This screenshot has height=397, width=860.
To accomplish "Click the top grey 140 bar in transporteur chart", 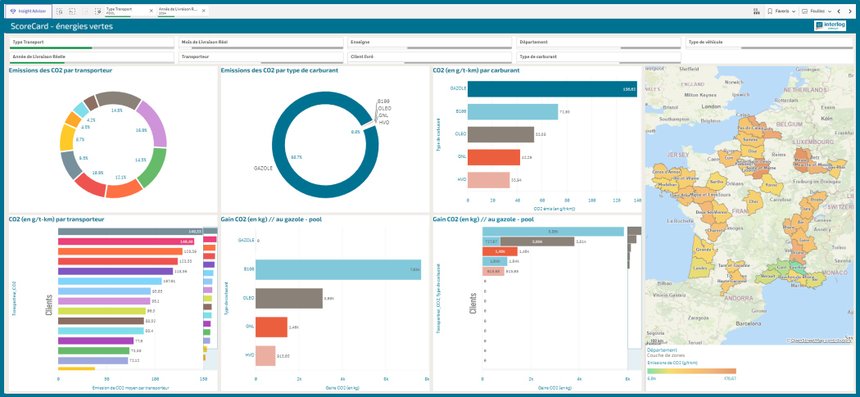I will pyautogui.click(x=131, y=231).
